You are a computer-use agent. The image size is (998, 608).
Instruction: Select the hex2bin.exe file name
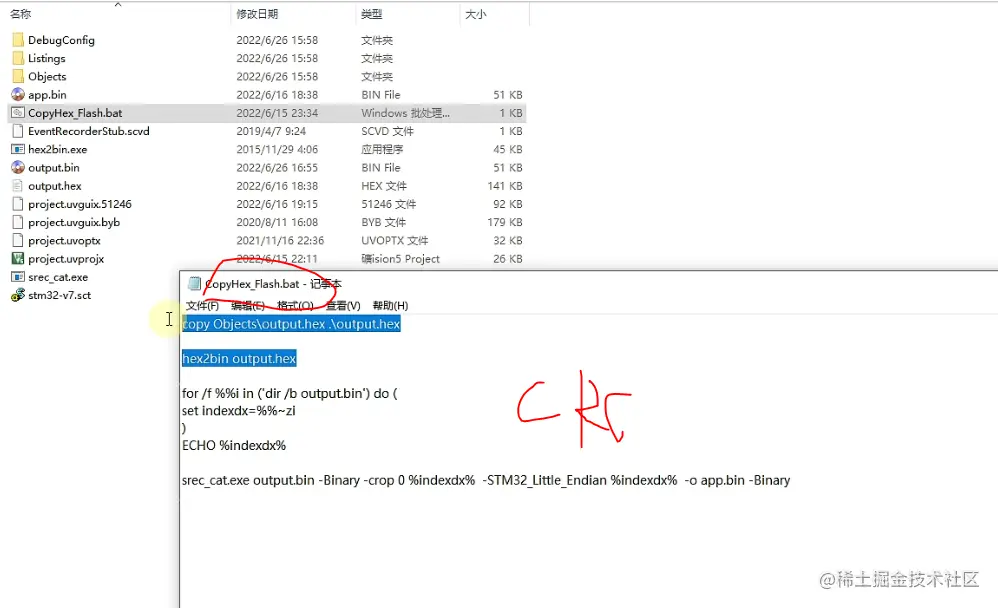point(57,150)
